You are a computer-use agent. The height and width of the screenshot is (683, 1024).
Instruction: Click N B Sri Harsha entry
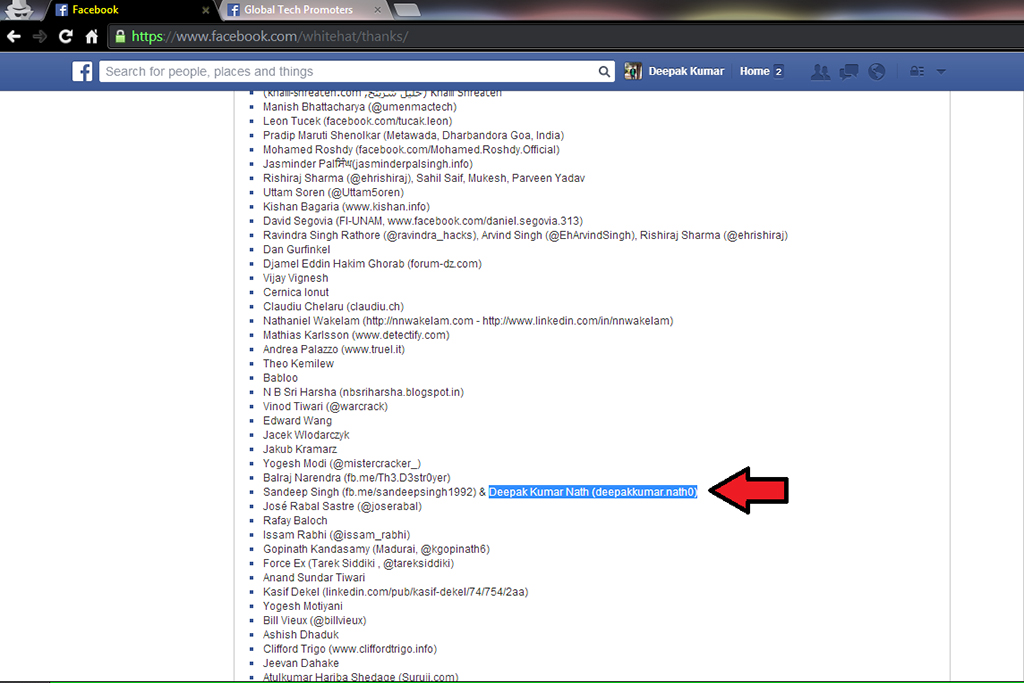(x=363, y=392)
